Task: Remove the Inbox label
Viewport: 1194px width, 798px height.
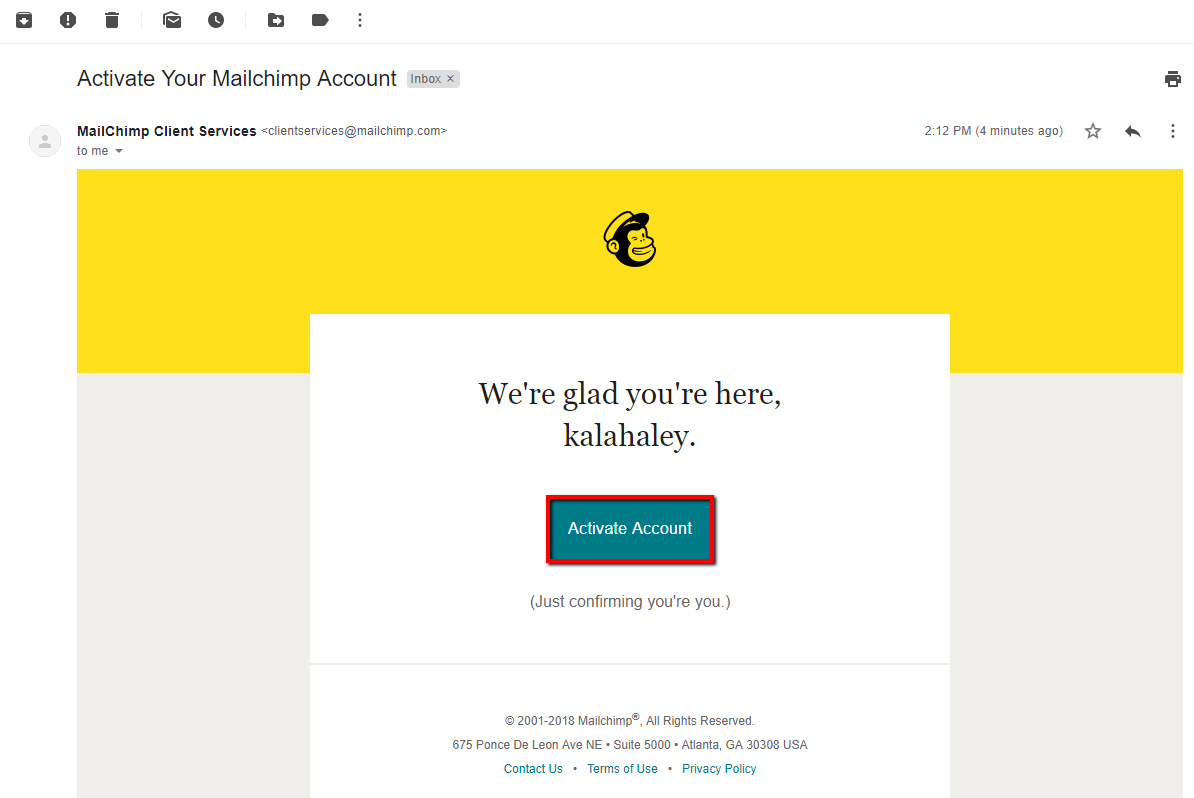Action: (x=450, y=79)
